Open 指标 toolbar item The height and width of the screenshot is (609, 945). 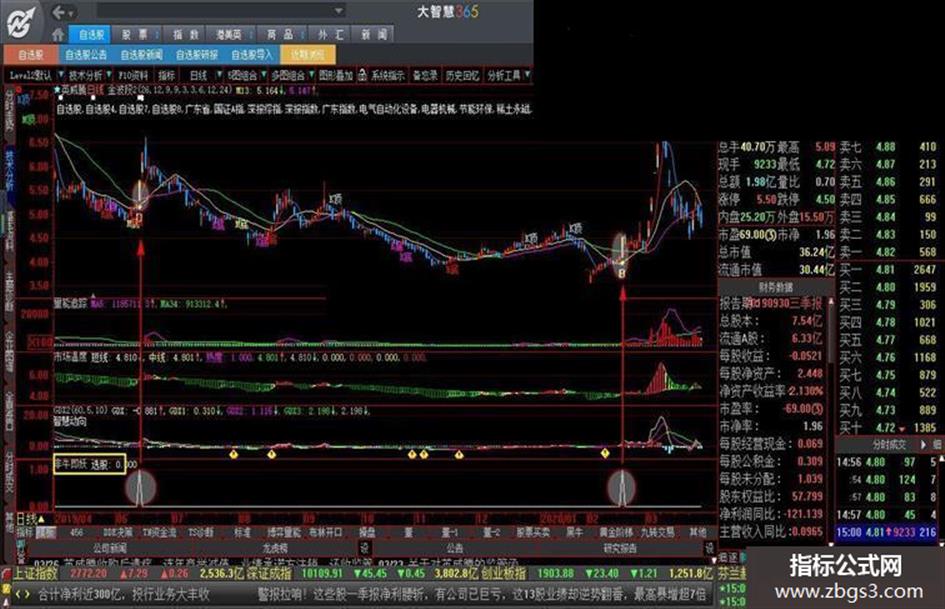click(x=166, y=75)
